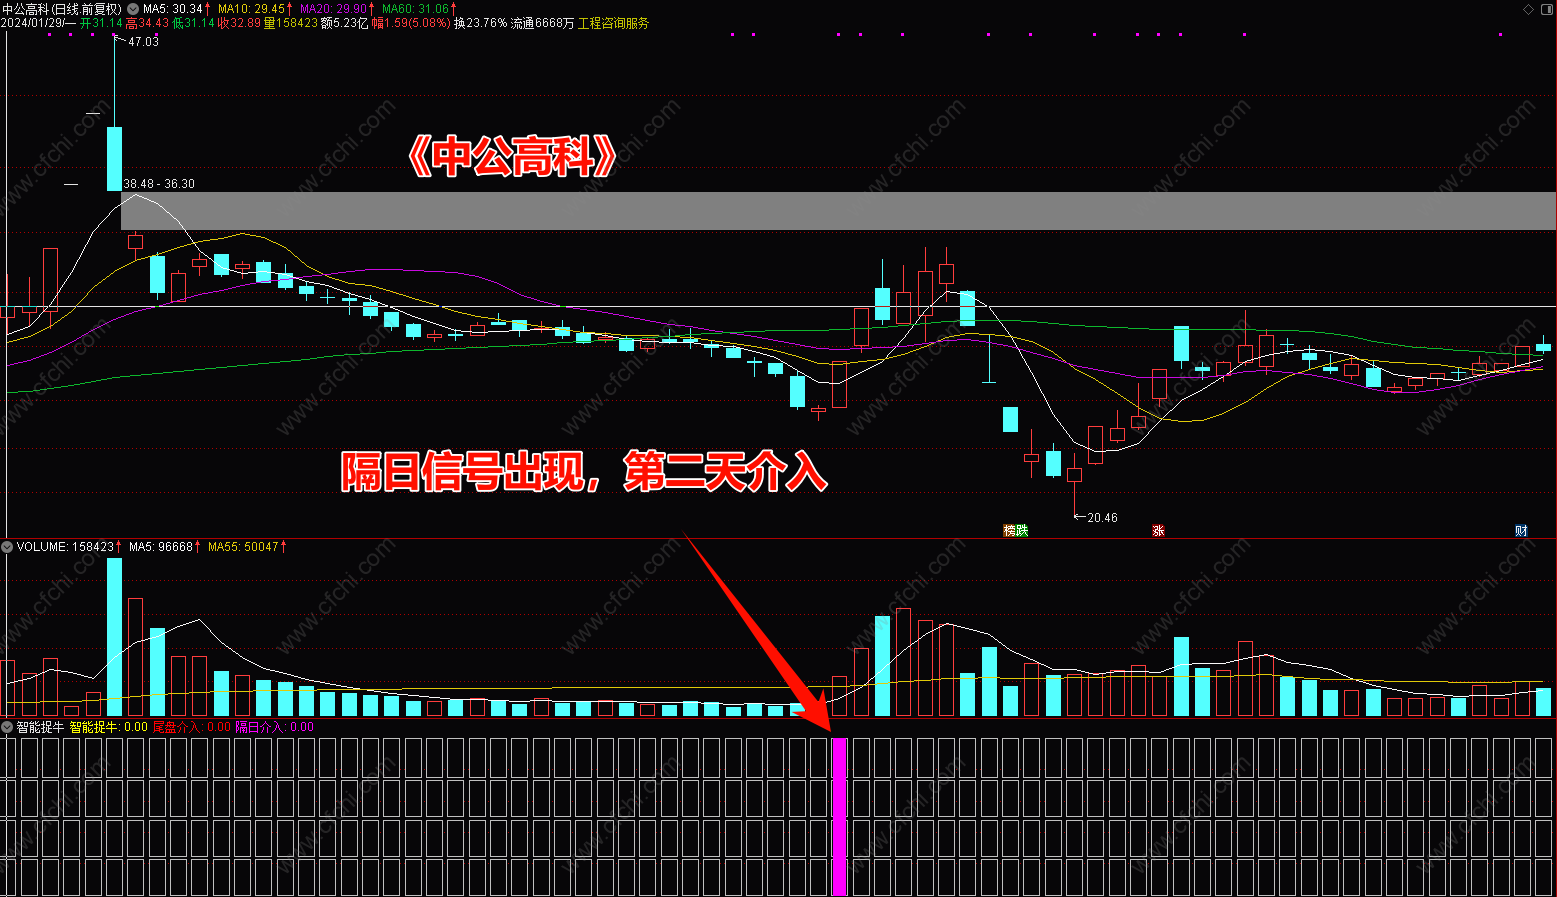Viewport: 1557px width, 897px height.
Task: Click the 47.03 high price marker
Action: click(x=143, y=42)
